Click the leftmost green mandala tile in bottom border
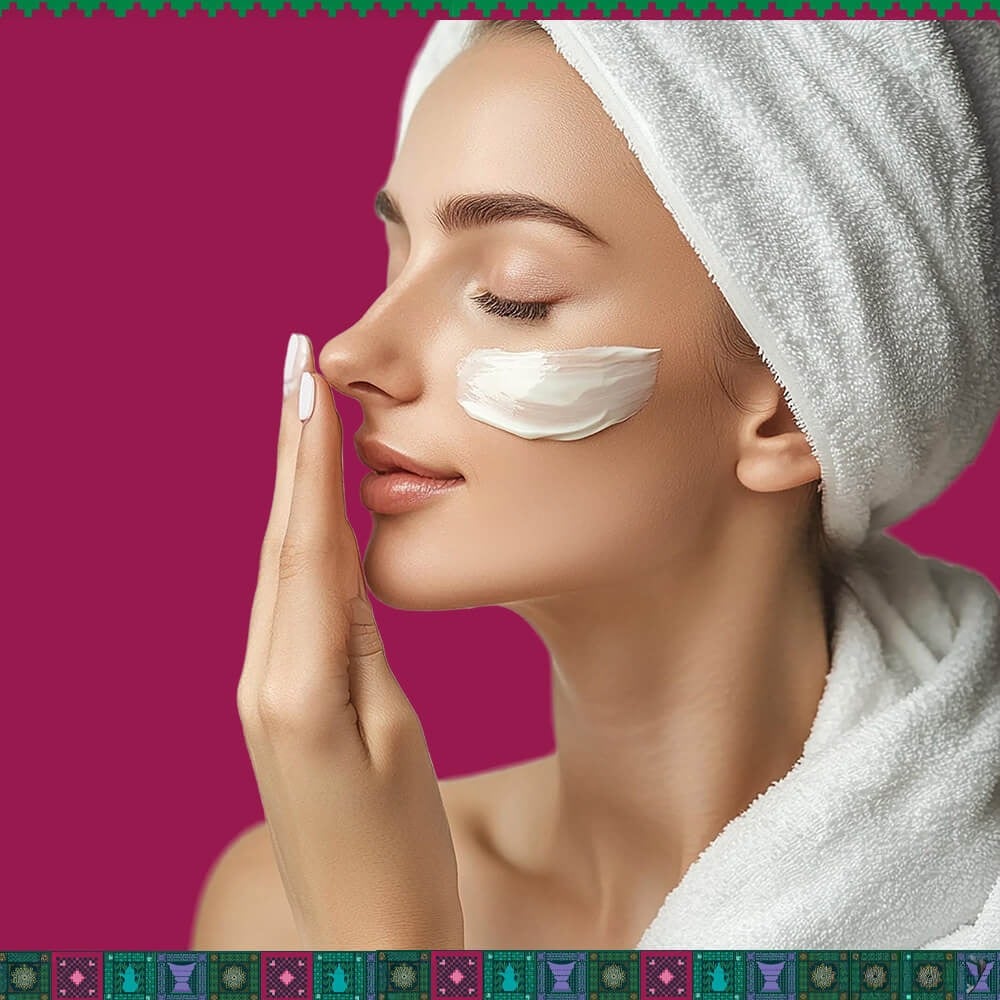The width and height of the screenshot is (1000, 1000). (x=24, y=975)
